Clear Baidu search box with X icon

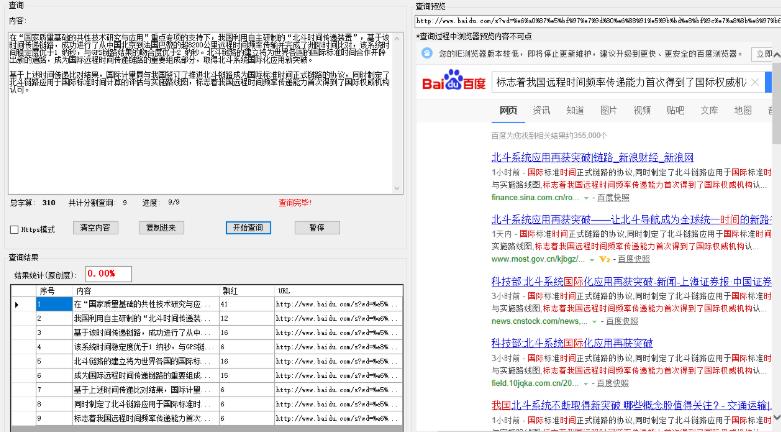point(755,82)
